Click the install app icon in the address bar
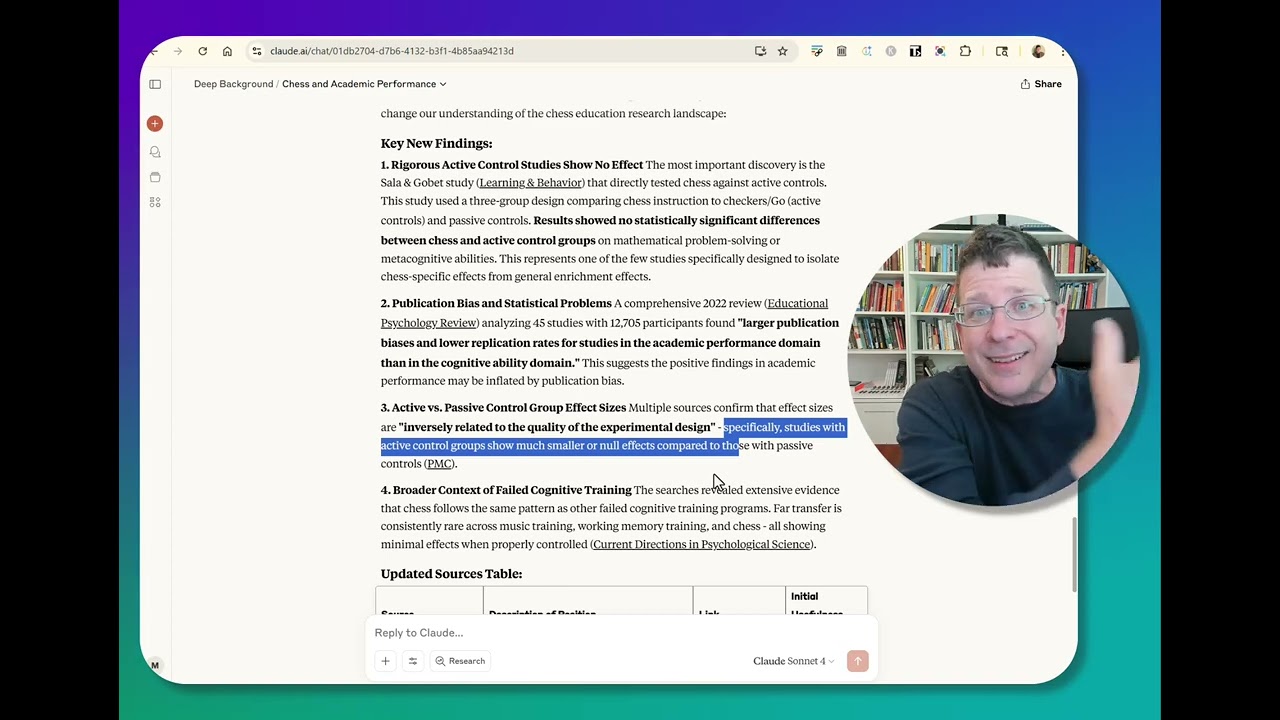Viewport: 1280px width, 720px height. coord(761,51)
